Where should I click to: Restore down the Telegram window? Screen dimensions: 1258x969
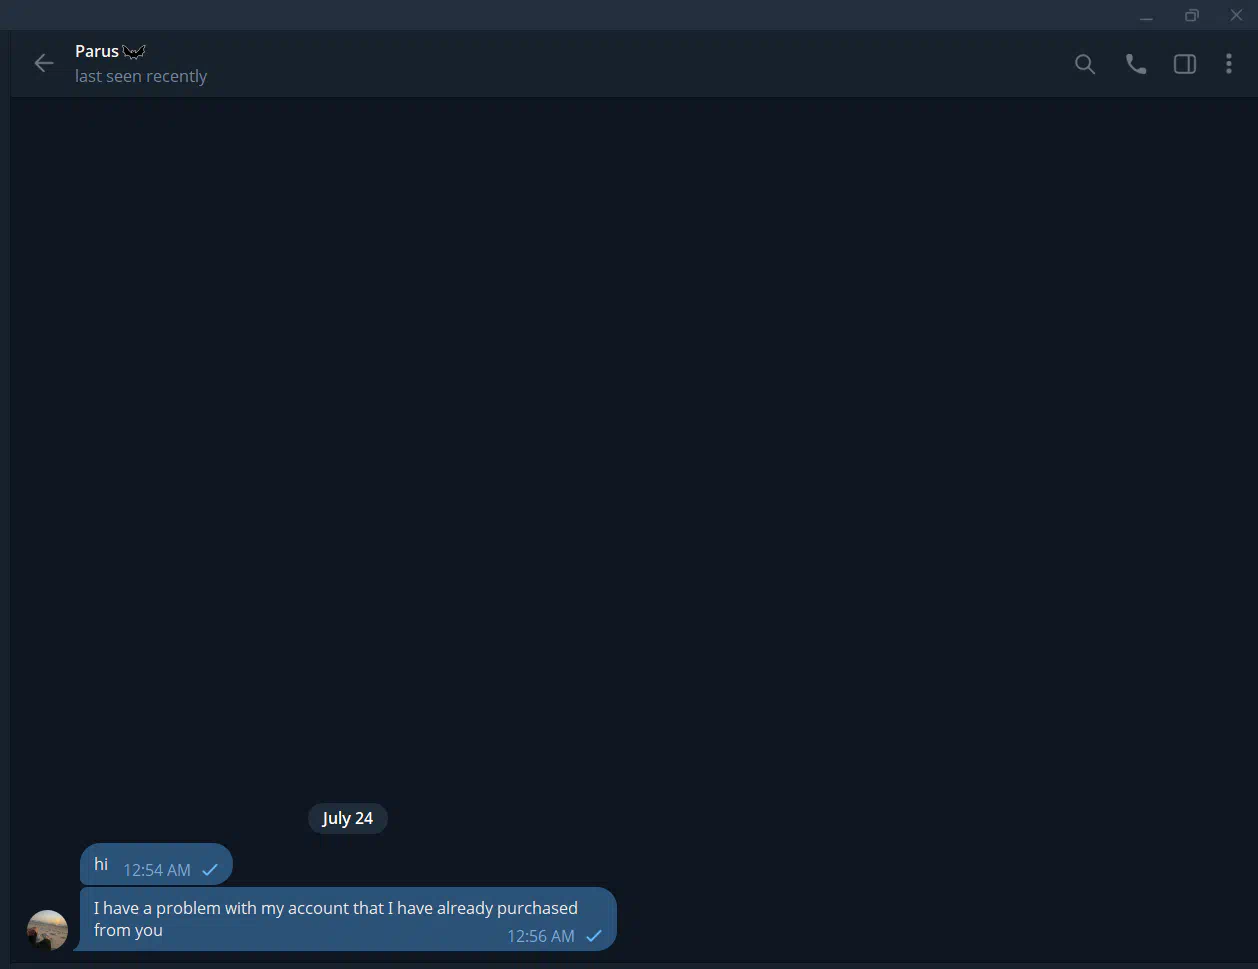pyautogui.click(x=1191, y=16)
